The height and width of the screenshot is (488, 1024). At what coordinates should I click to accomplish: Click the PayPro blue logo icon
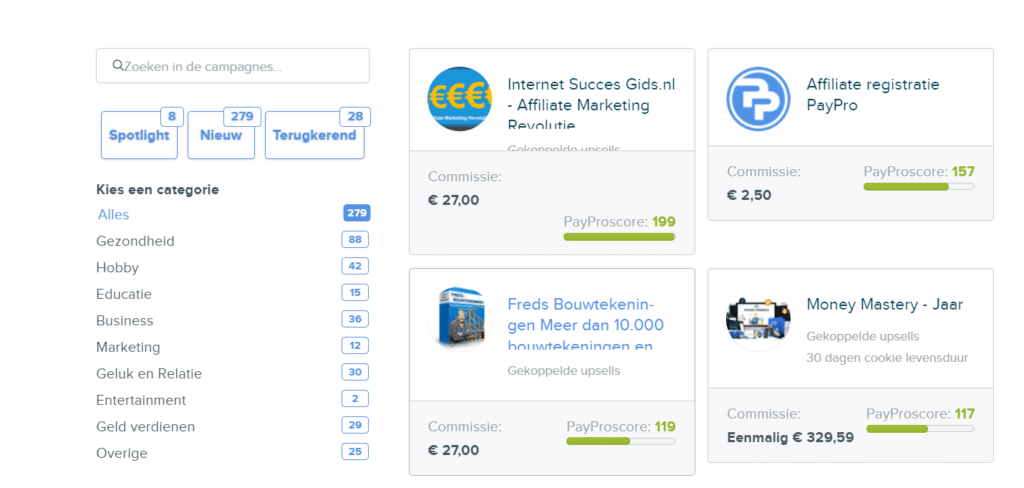[758, 99]
